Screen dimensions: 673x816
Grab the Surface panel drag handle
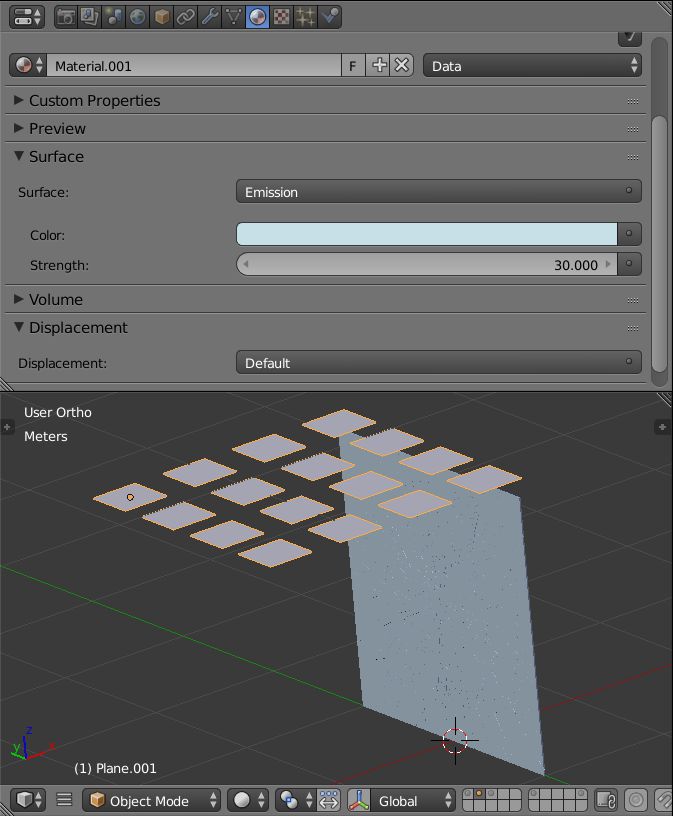pyautogui.click(x=632, y=157)
